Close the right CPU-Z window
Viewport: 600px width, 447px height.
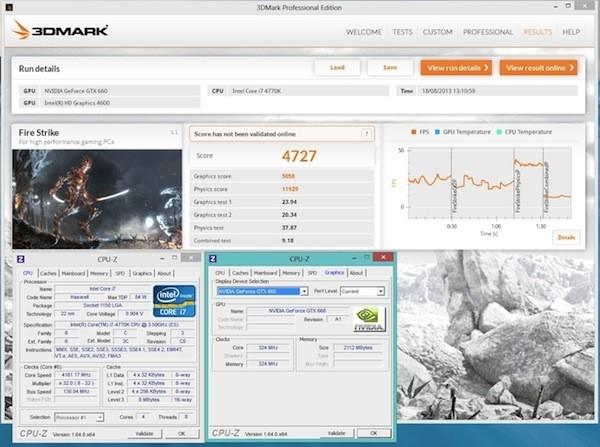point(383,257)
